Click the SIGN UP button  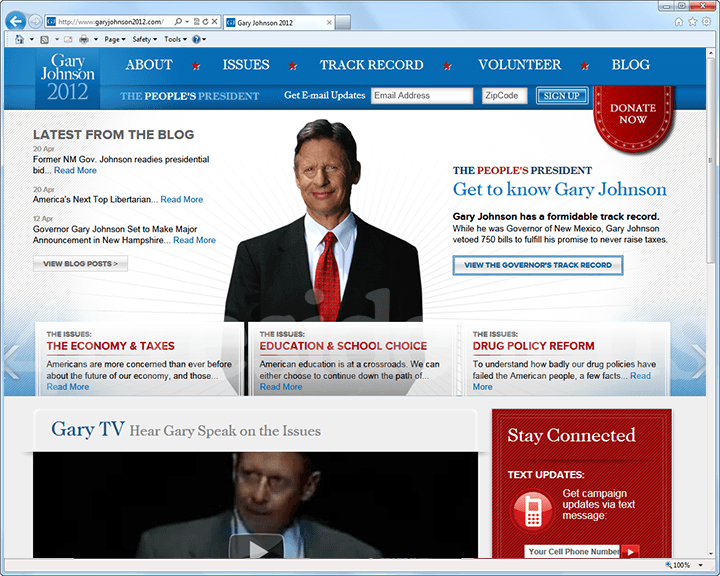(562, 96)
